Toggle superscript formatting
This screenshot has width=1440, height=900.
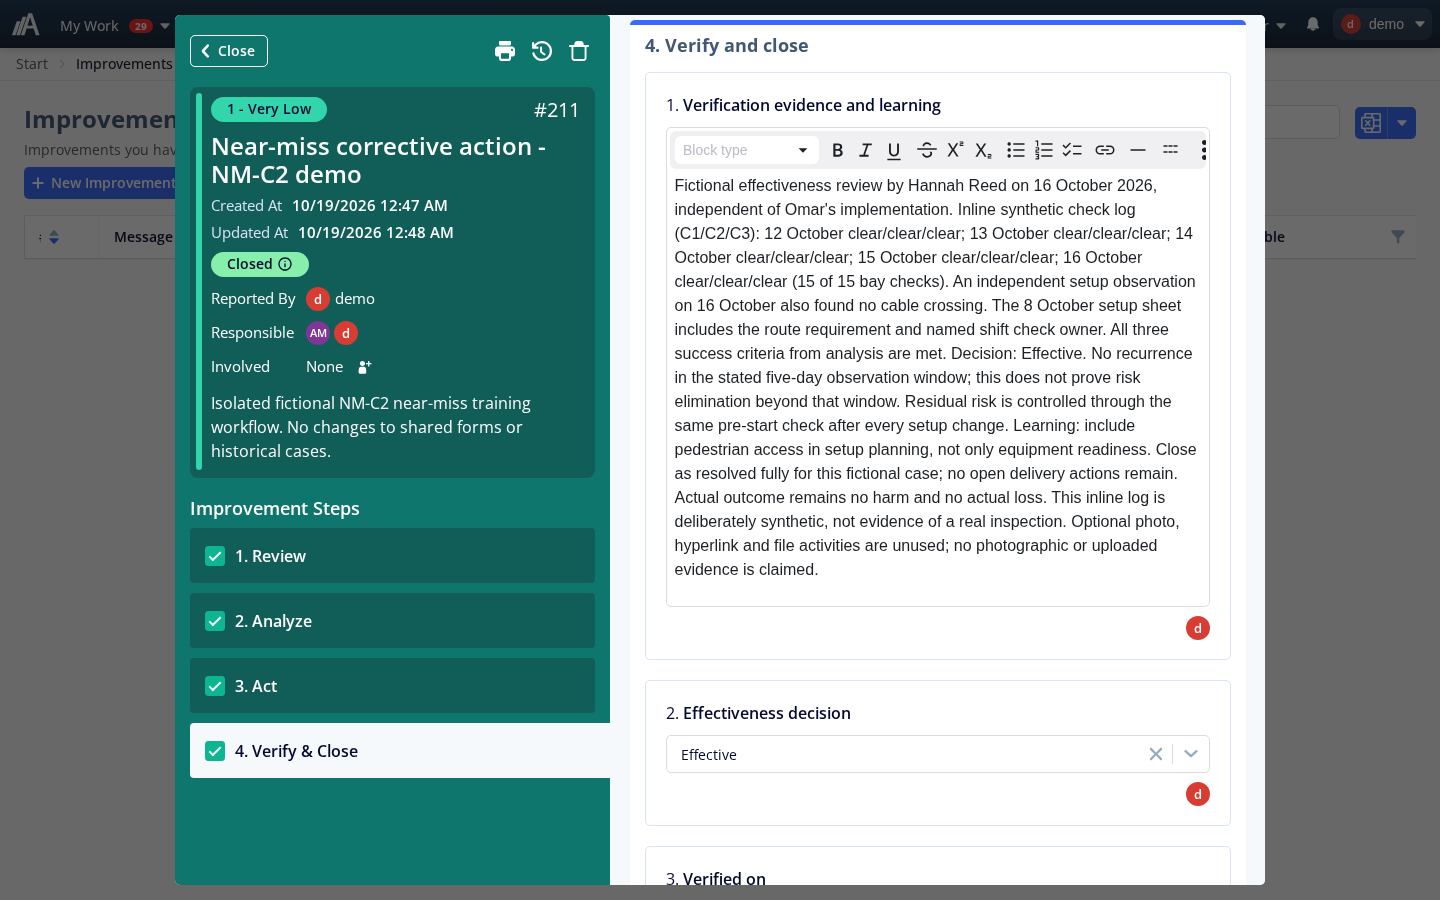point(955,150)
